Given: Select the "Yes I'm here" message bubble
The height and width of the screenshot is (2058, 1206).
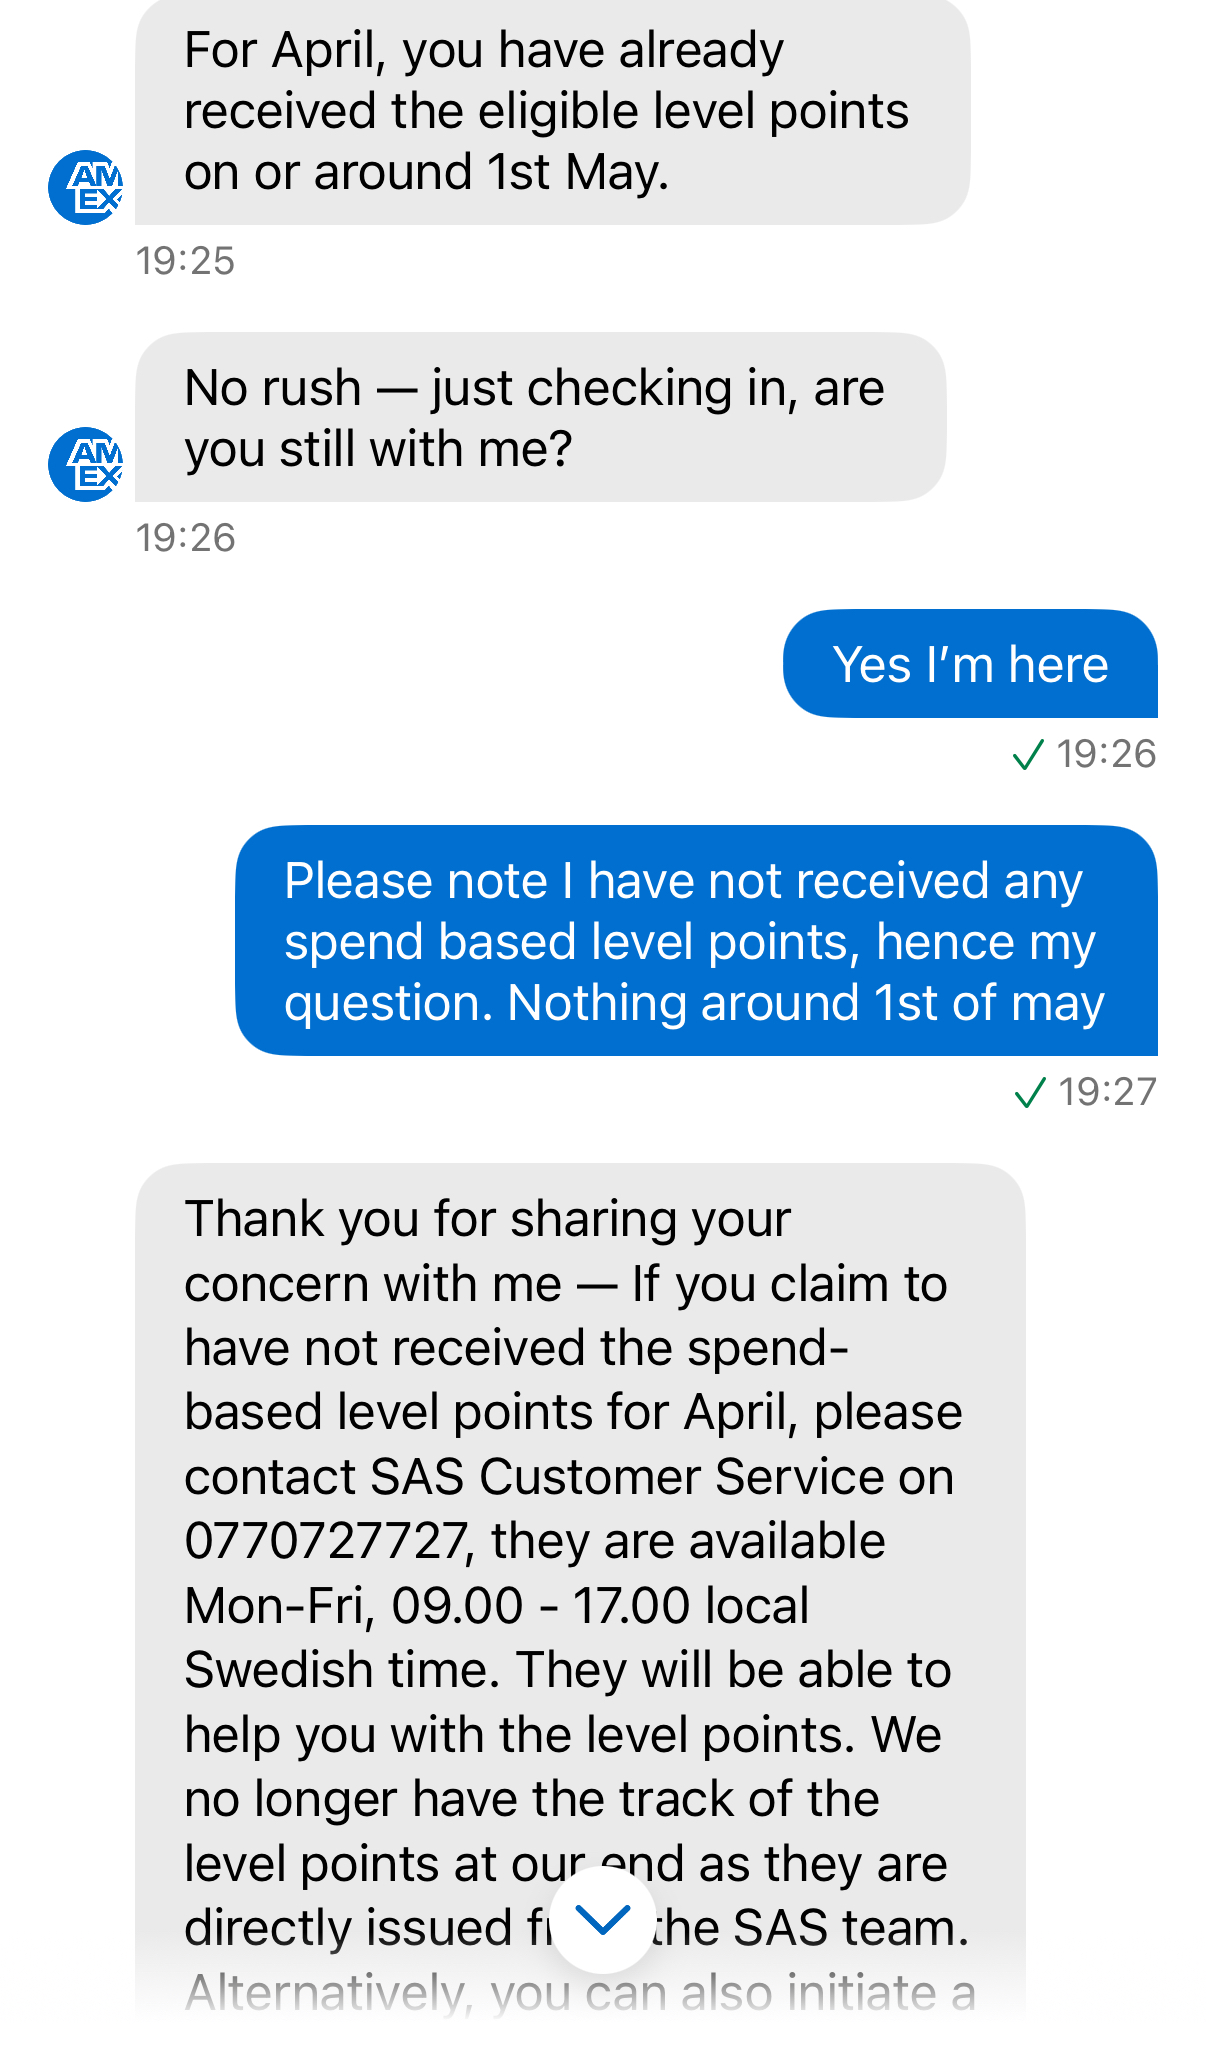Looking at the screenshot, I should pyautogui.click(x=969, y=664).
